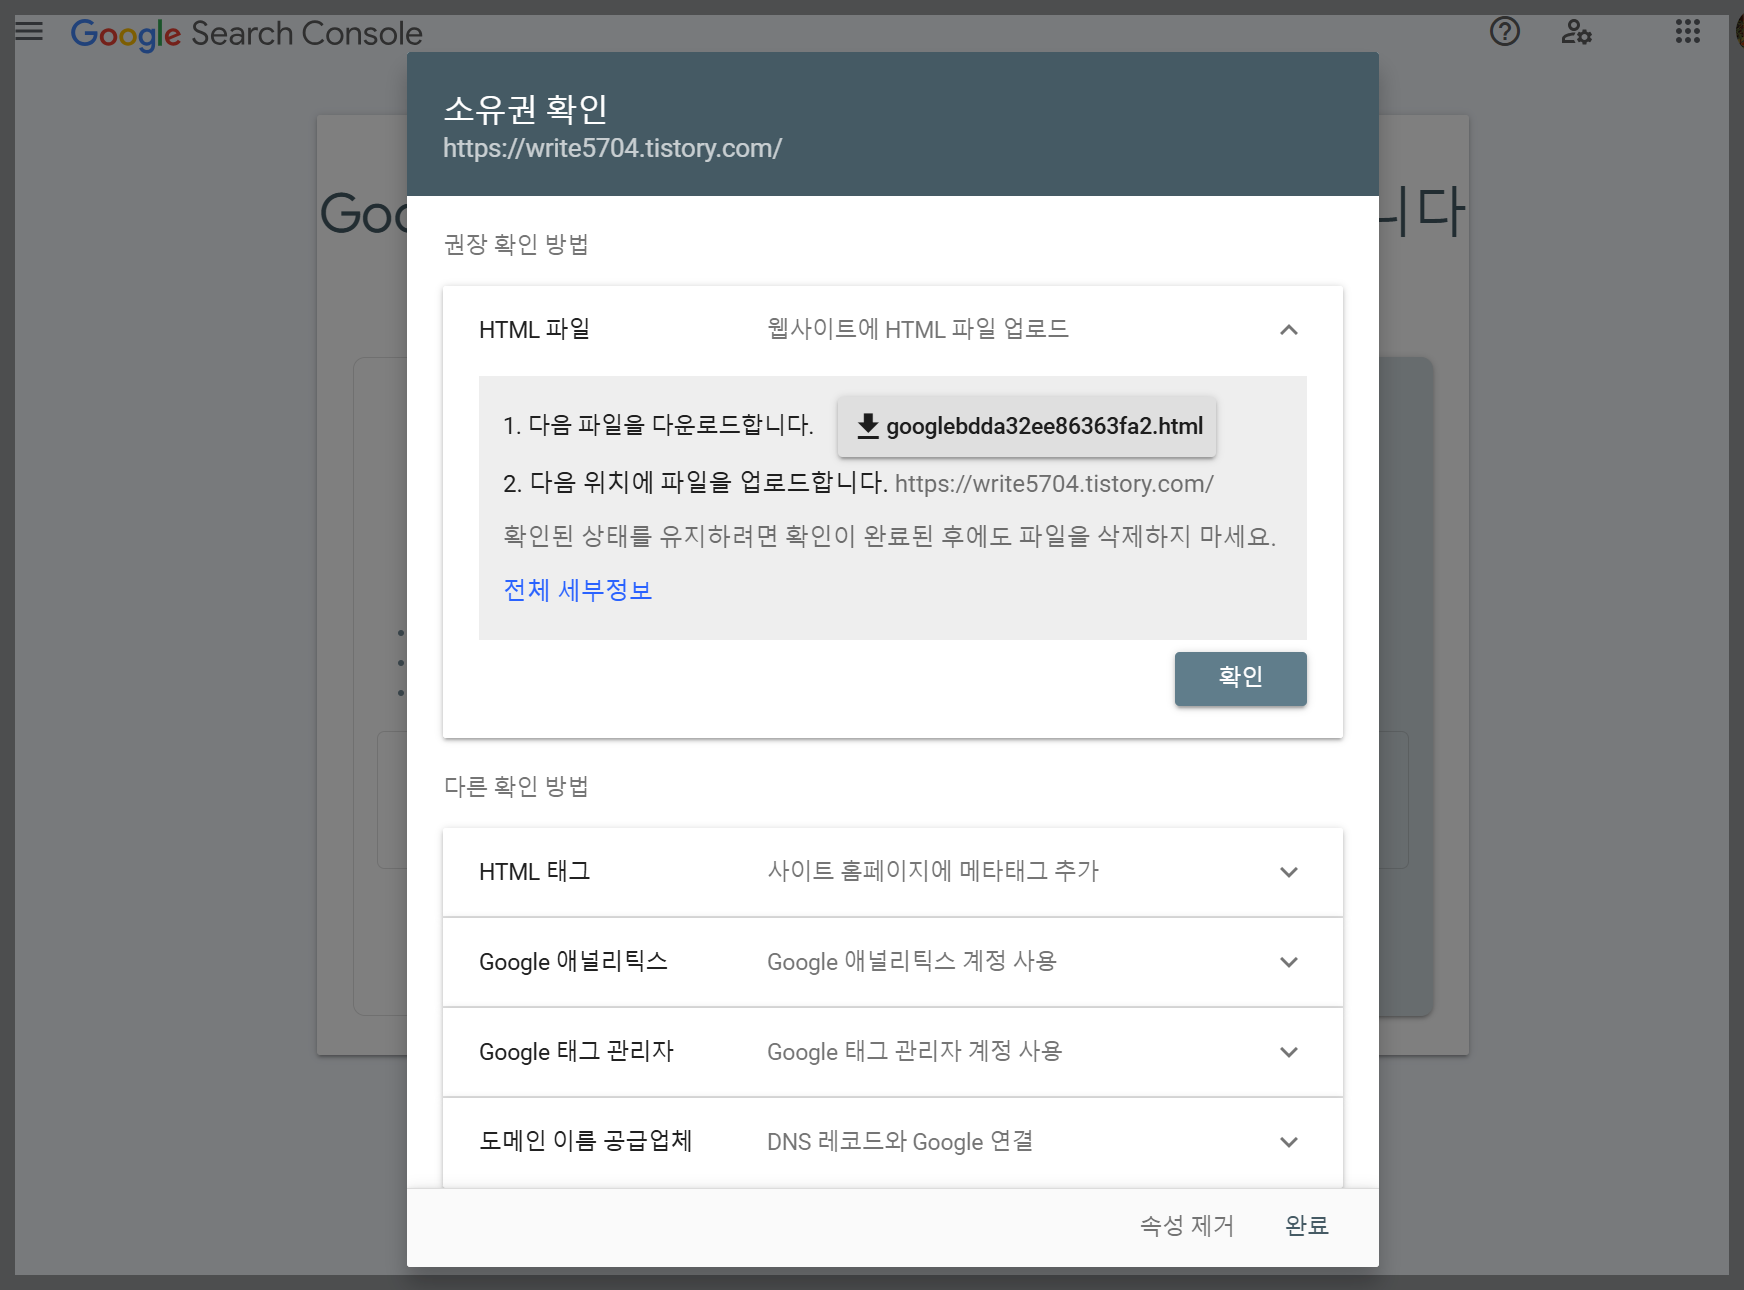Expand the Google 태그 관리자 method
This screenshot has height=1290, width=1744.
coord(1289,1052)
